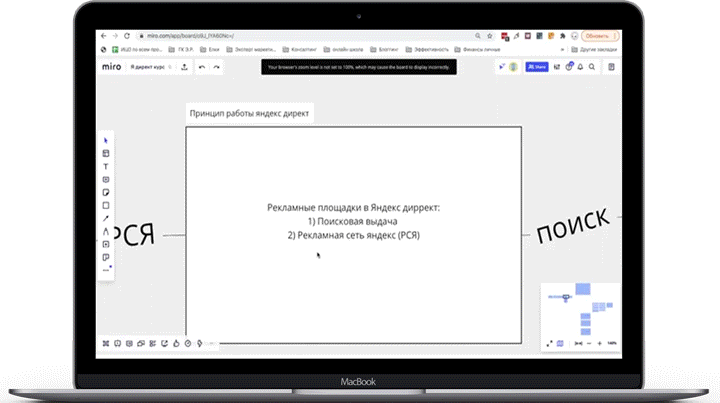Select the sticky note tool
The image size is (720, 403).
106,192
